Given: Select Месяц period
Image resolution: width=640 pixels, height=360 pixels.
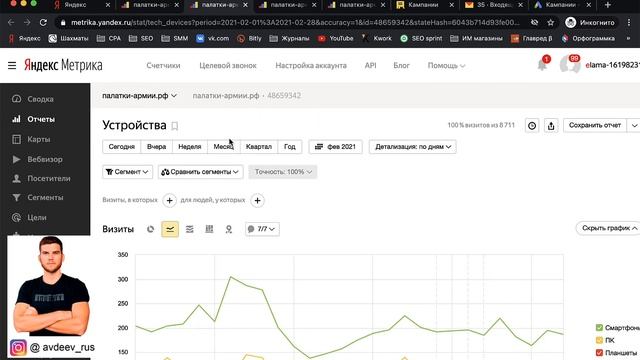Looking at the screenshot, I should point(224,147).
